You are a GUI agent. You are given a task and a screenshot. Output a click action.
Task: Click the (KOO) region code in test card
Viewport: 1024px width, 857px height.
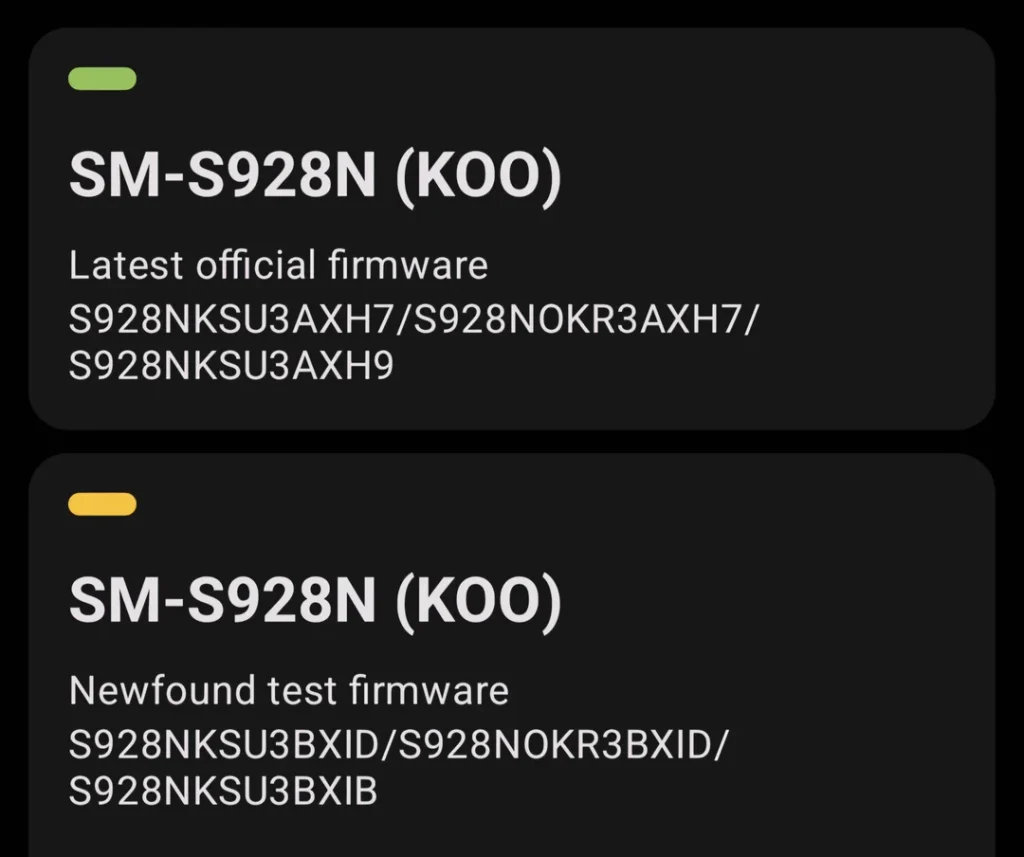pyautogui.click(x=477, y=601)
